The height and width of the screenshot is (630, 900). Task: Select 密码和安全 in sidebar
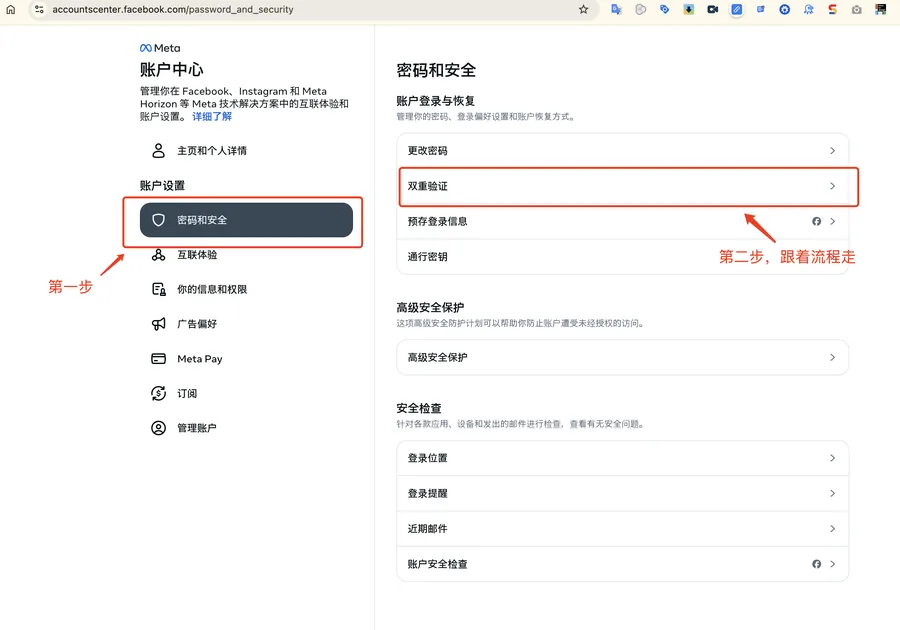pyautogui.click(x=246, y=220)
